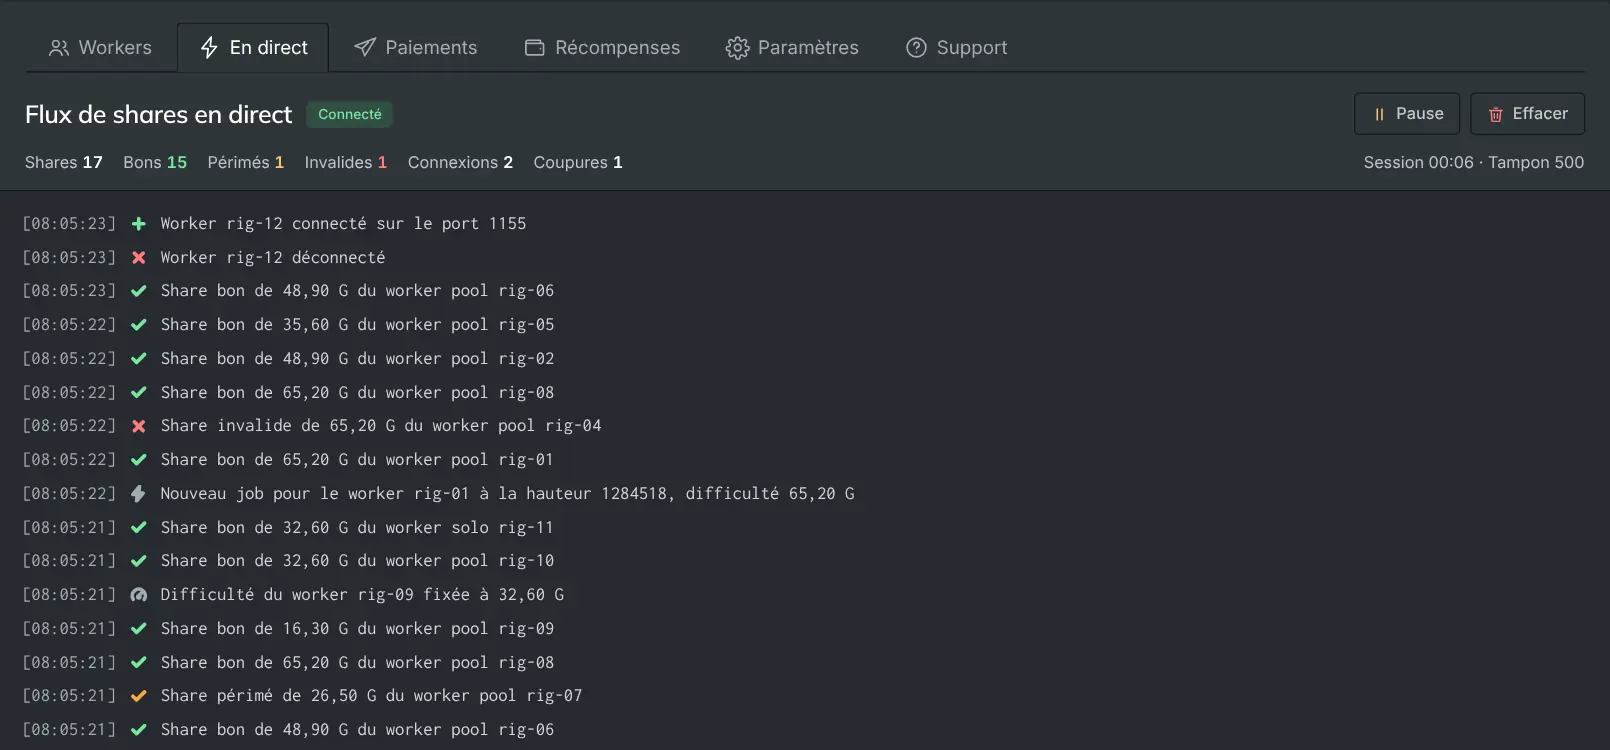Click the lightning icon of the Nouveau job entry

point(139,494)
